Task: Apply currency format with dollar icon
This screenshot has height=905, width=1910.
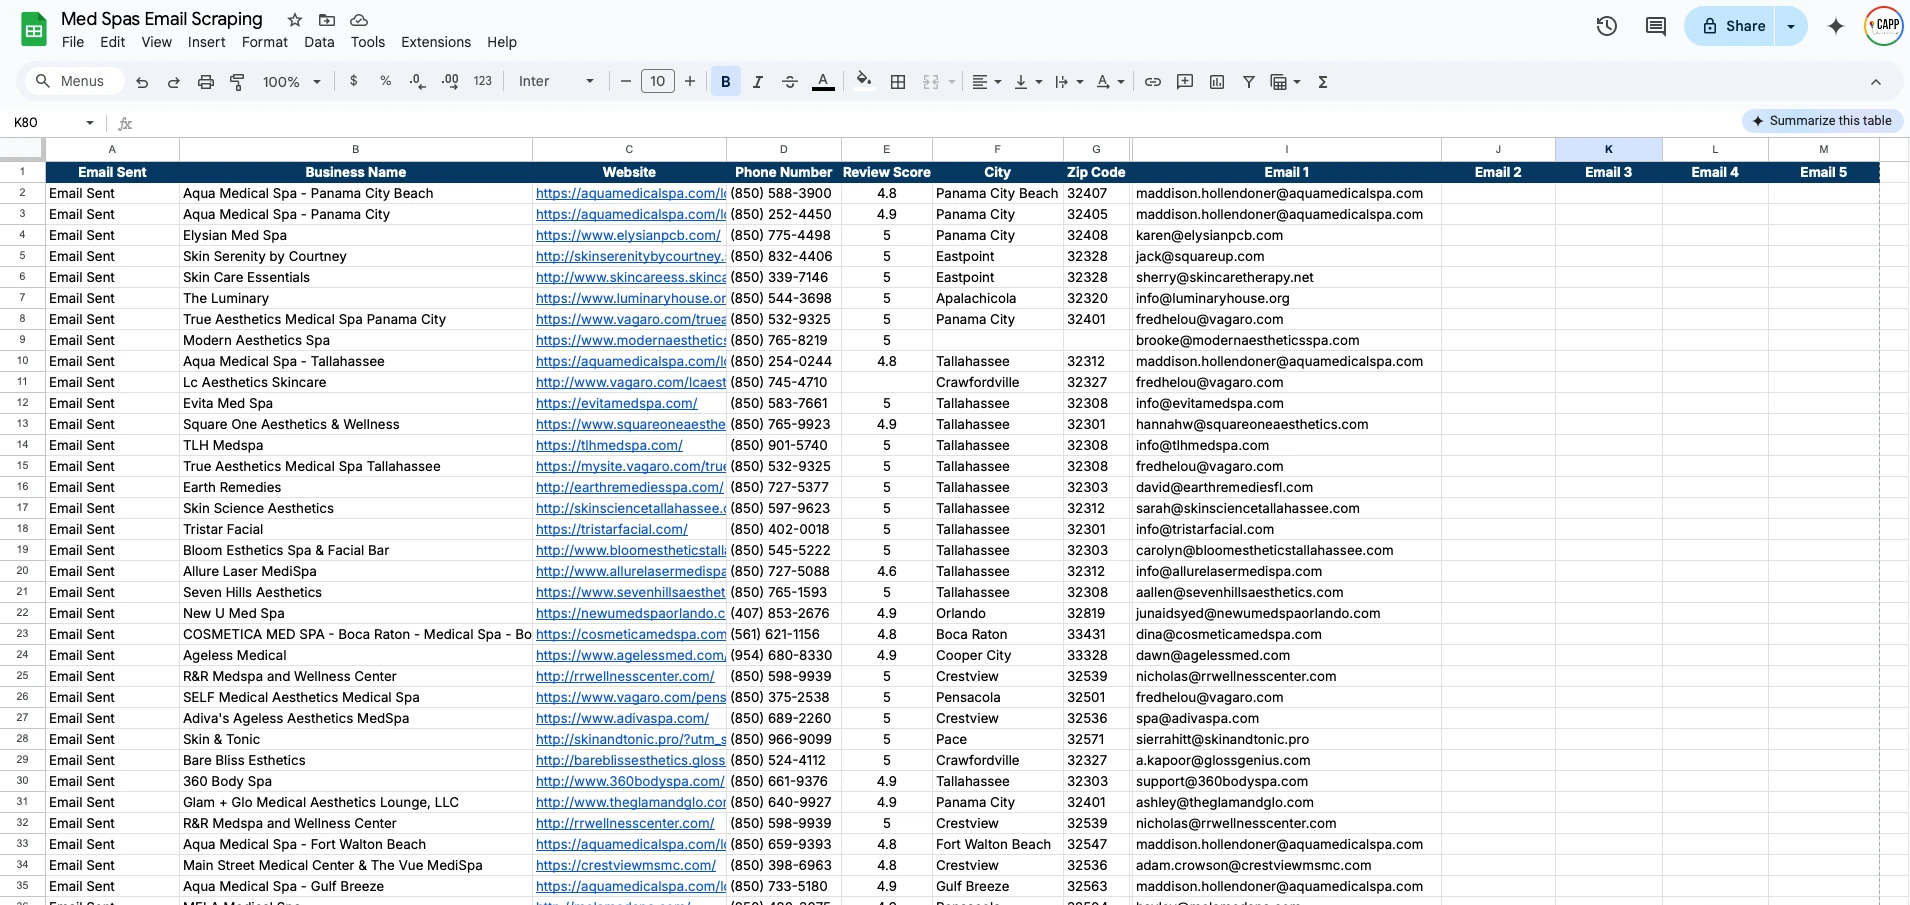Action: (353, 81)
